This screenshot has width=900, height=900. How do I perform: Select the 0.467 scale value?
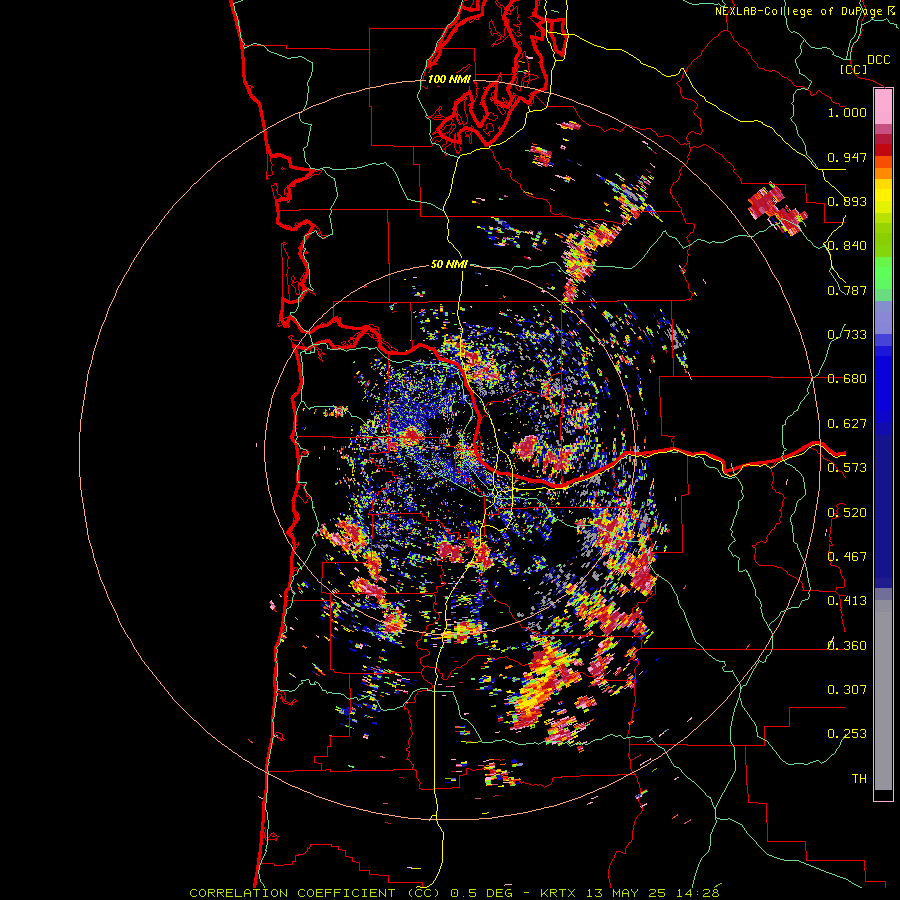coord(847,557)
